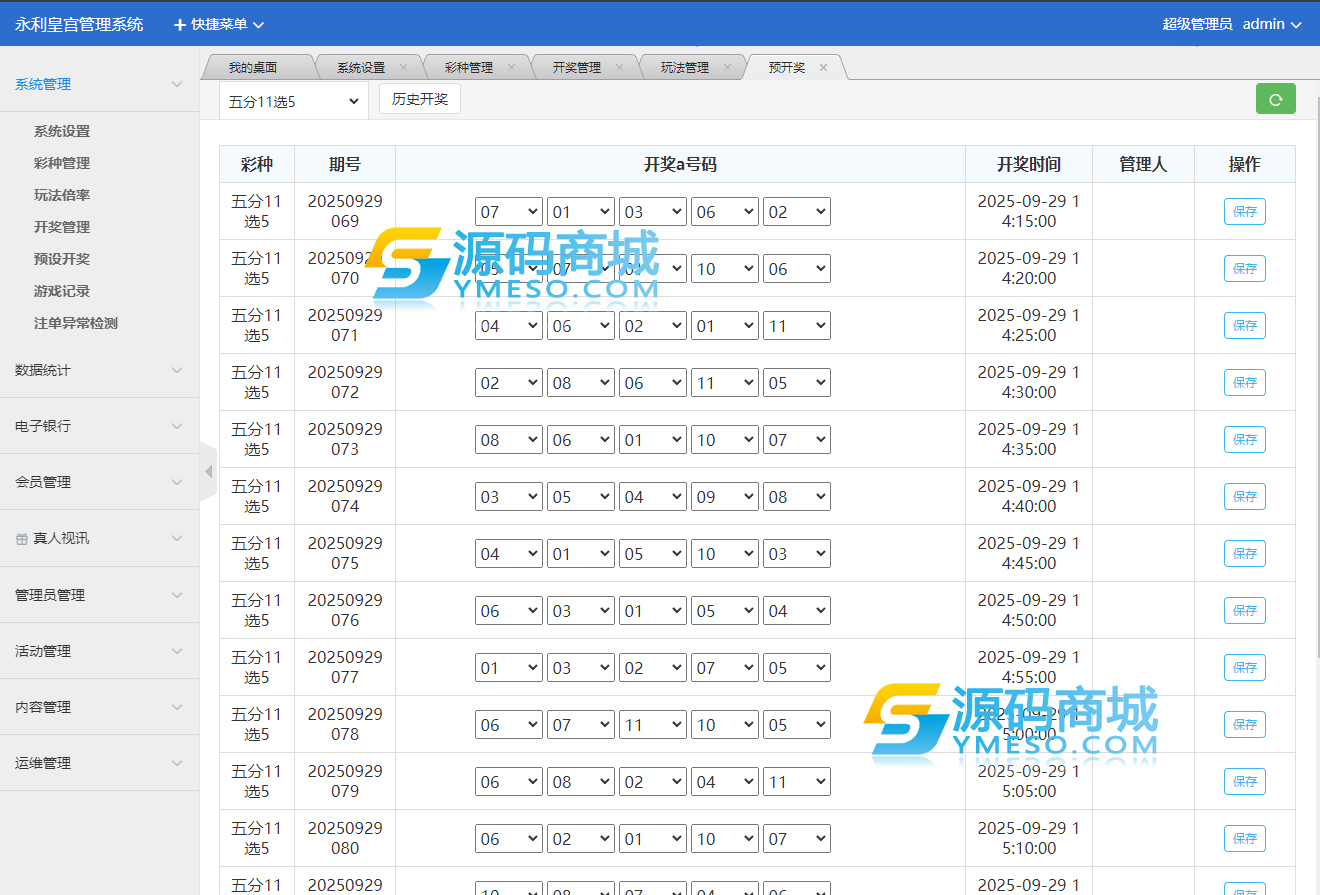Viewport: 1320px width, 895px height.
Task: Click the 历史开奖 button
Action: pos(419,99)
